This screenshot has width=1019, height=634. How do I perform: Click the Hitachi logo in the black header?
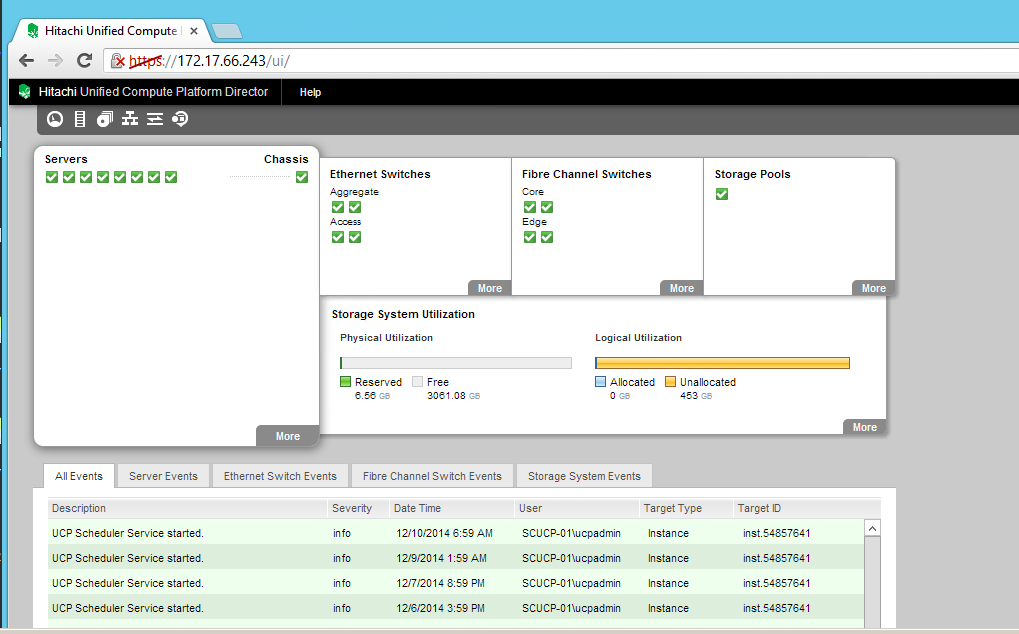click(25, 92)
